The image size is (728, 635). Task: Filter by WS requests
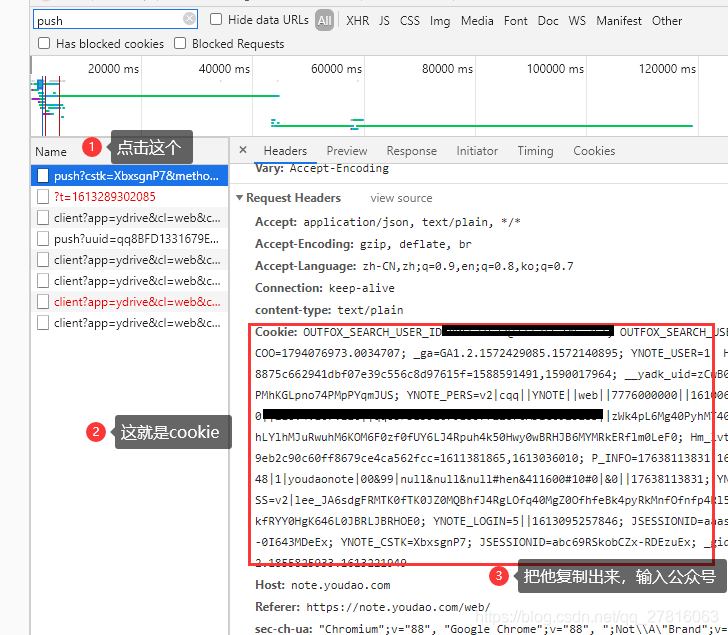coord(577,21)
